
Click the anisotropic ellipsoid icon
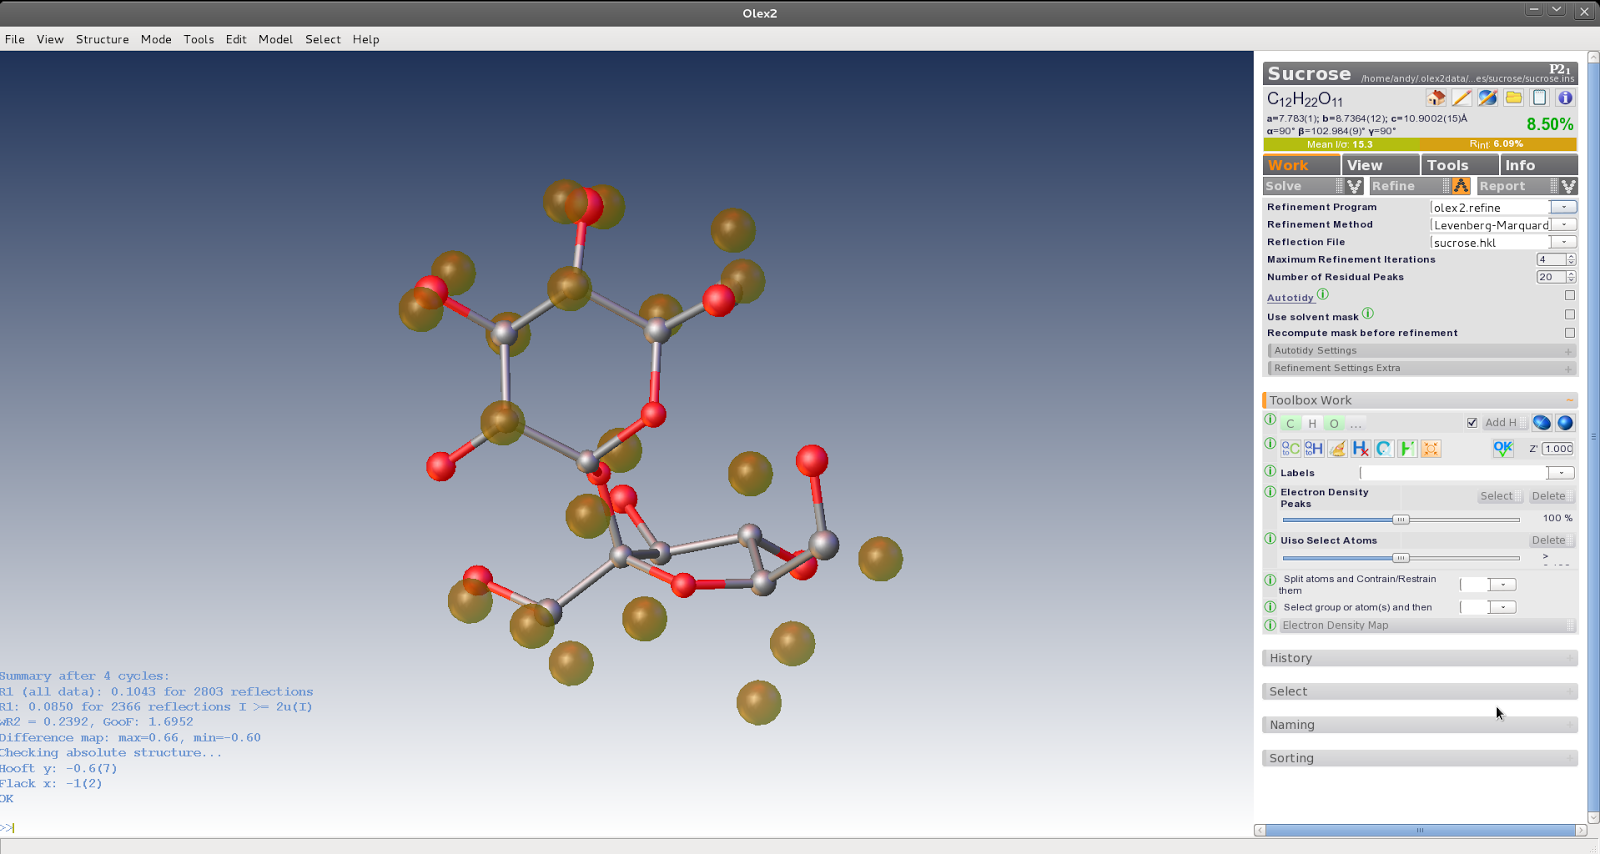1542,423
